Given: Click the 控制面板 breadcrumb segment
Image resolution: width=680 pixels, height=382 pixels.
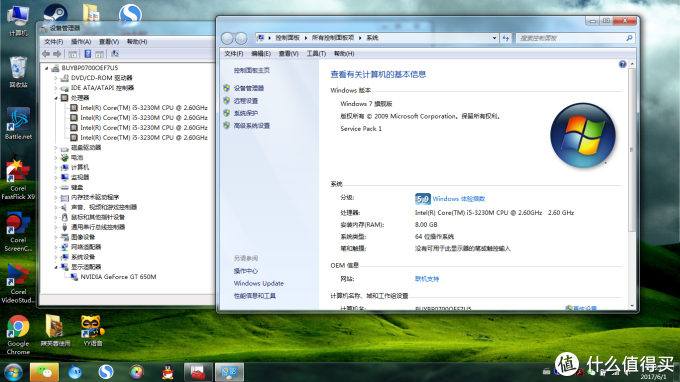Looking at the screenshot, I should tap(288, 38).
